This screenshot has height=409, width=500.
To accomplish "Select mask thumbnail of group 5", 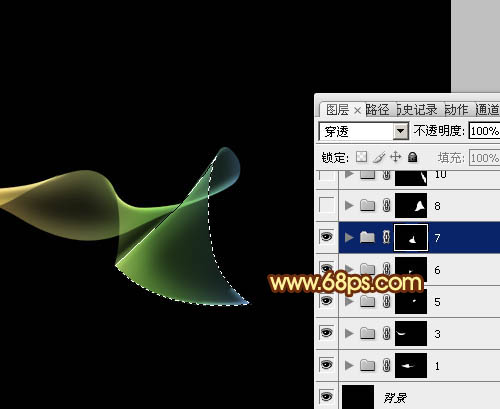I will point(411,302).
